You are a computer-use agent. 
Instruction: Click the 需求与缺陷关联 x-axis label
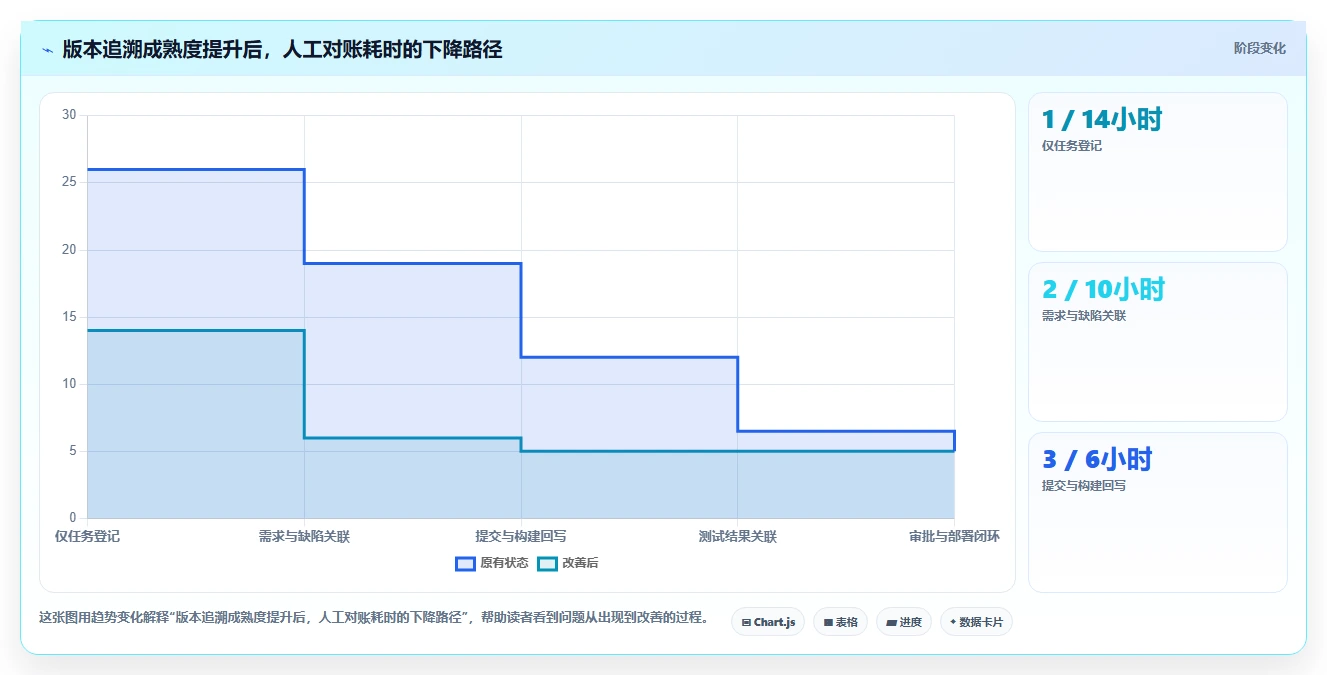point(304,536)
